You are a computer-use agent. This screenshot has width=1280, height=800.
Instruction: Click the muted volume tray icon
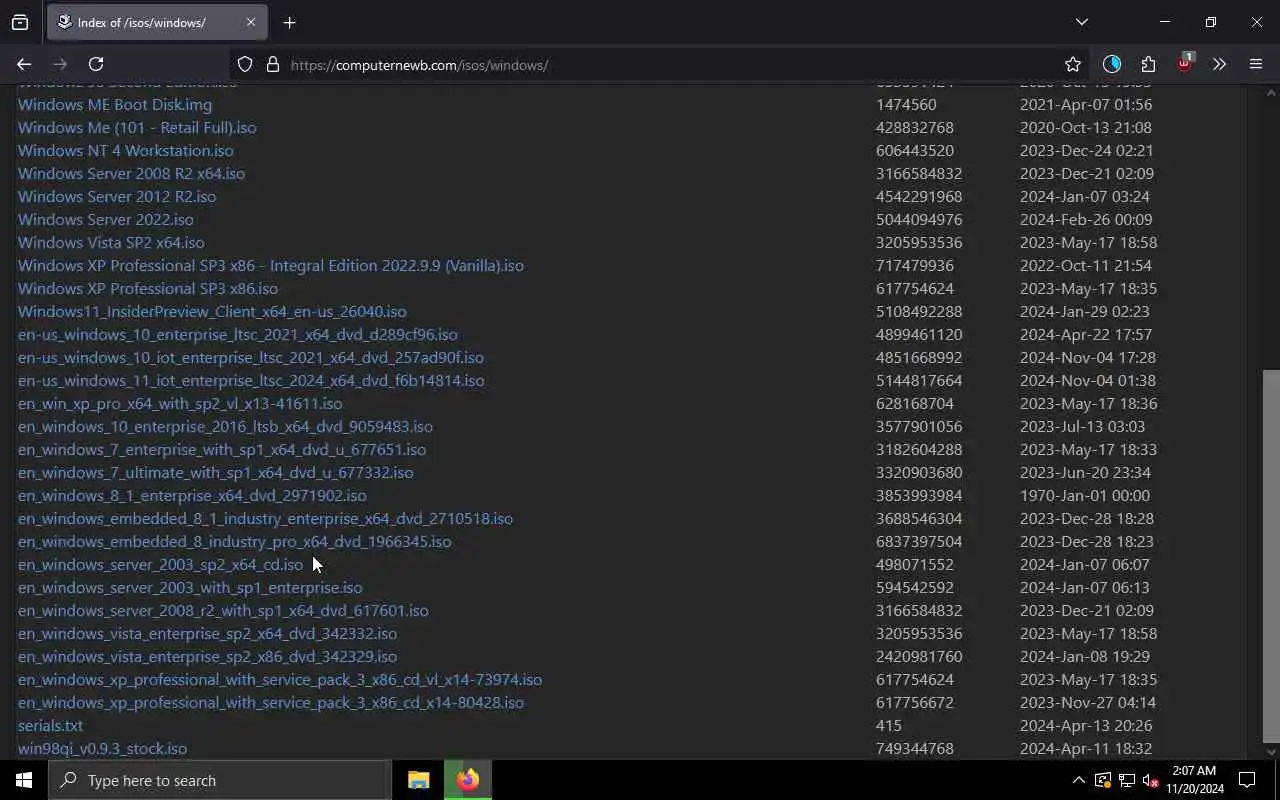click(x=1150, y=780)
